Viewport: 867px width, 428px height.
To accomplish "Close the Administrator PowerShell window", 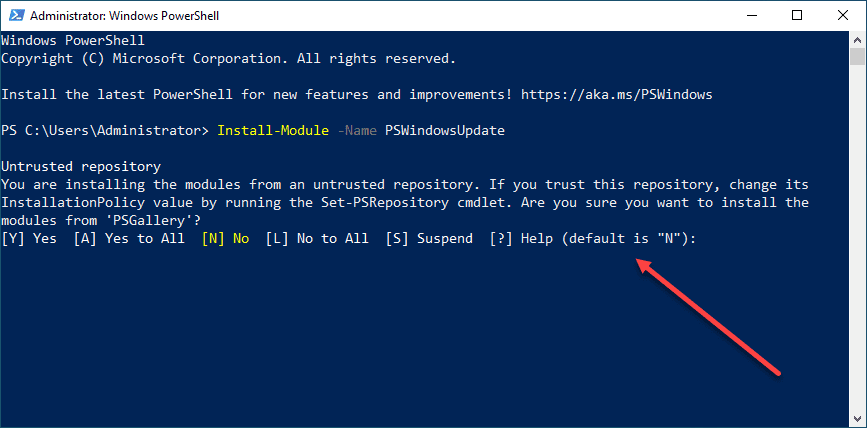I will pyautogui.click(x=842, y=15).
